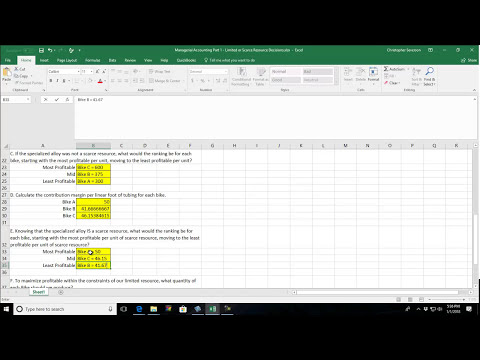Click the Clear eraser button
Image resolution: width=480 pixels, height=360 pixels.
coord(391,83)
